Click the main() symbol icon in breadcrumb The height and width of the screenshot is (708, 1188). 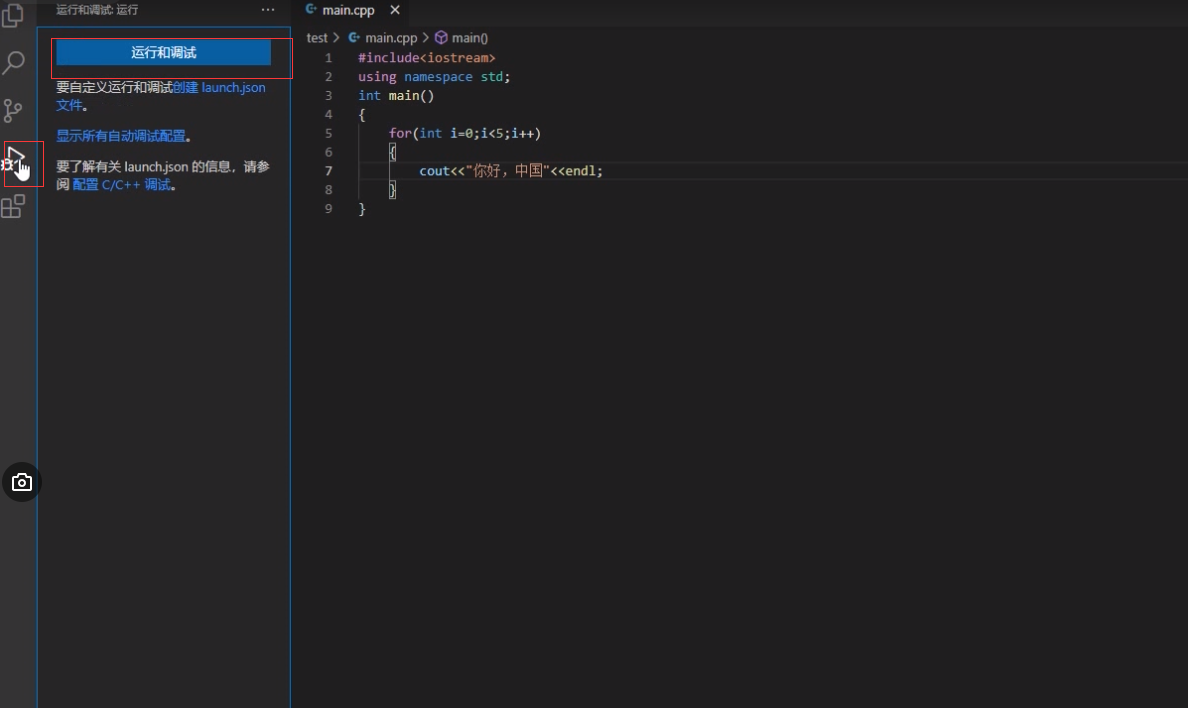(x=440, y=37)
